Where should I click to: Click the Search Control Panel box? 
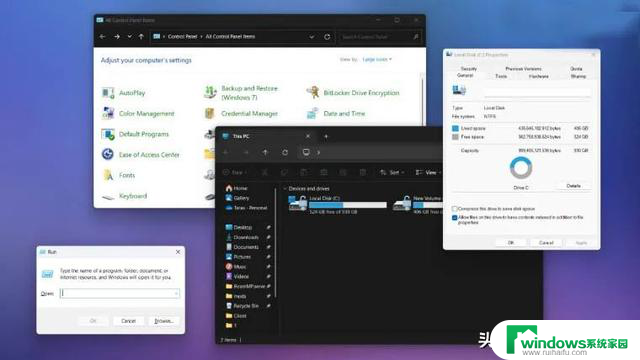pyautogui.click(x=380, y=37)
